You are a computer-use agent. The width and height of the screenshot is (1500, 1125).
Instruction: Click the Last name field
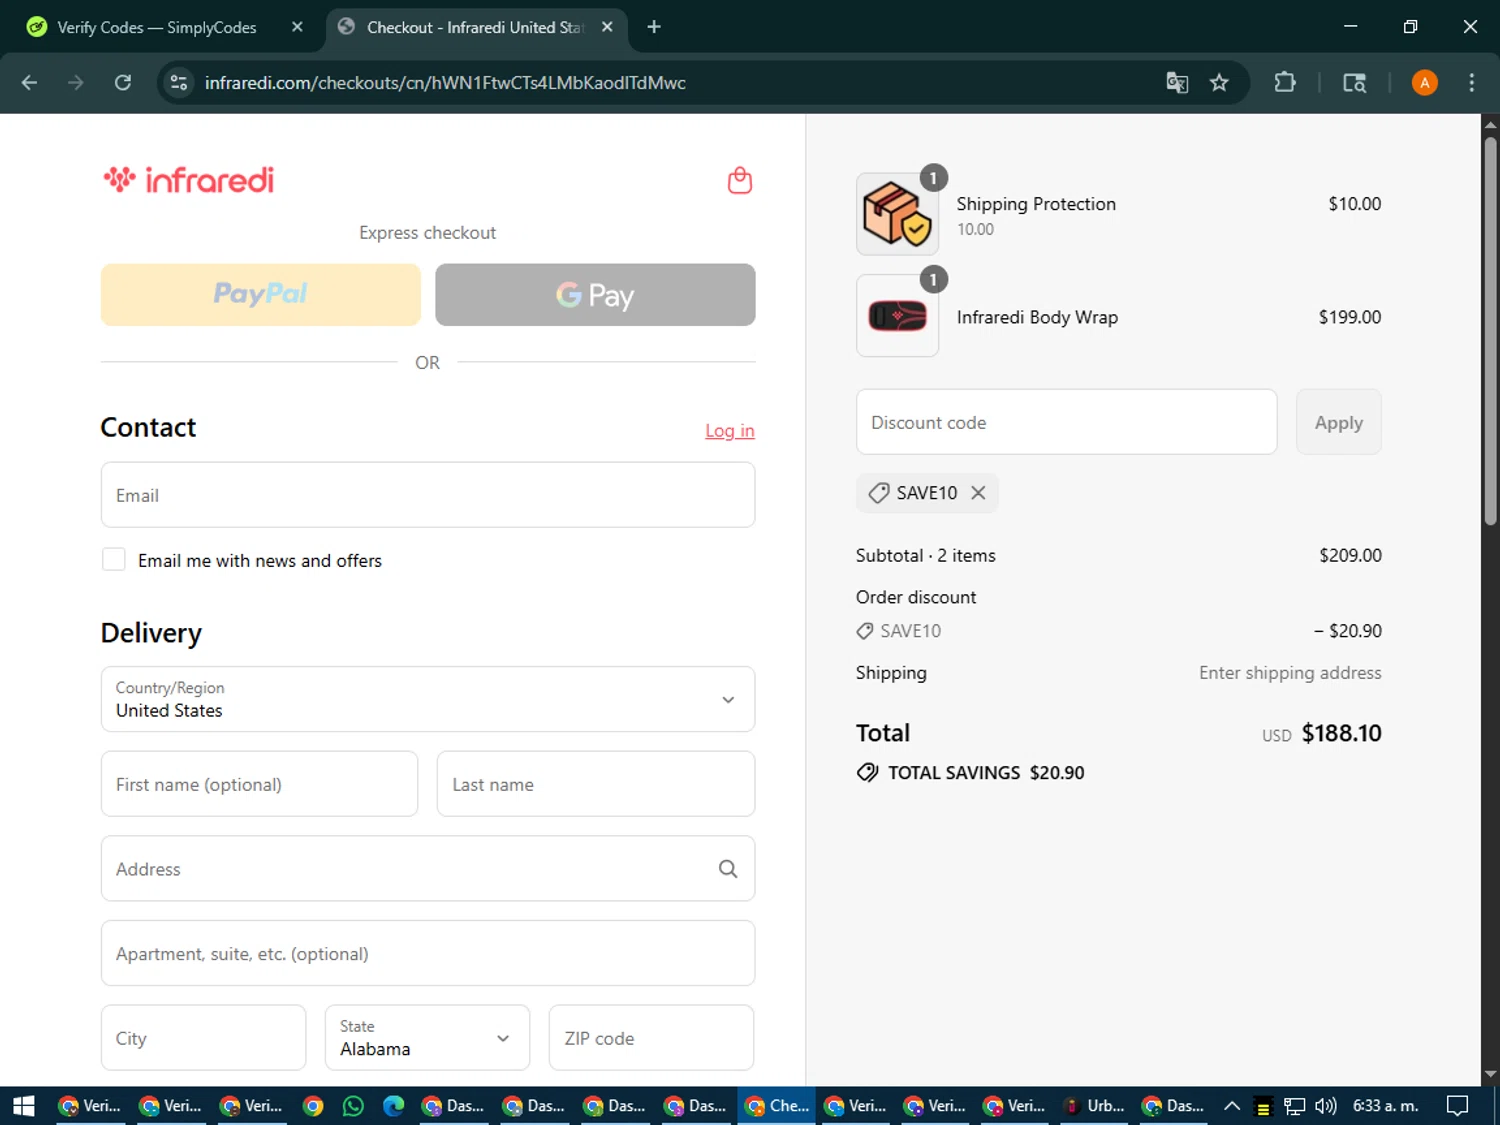[595, 784]
